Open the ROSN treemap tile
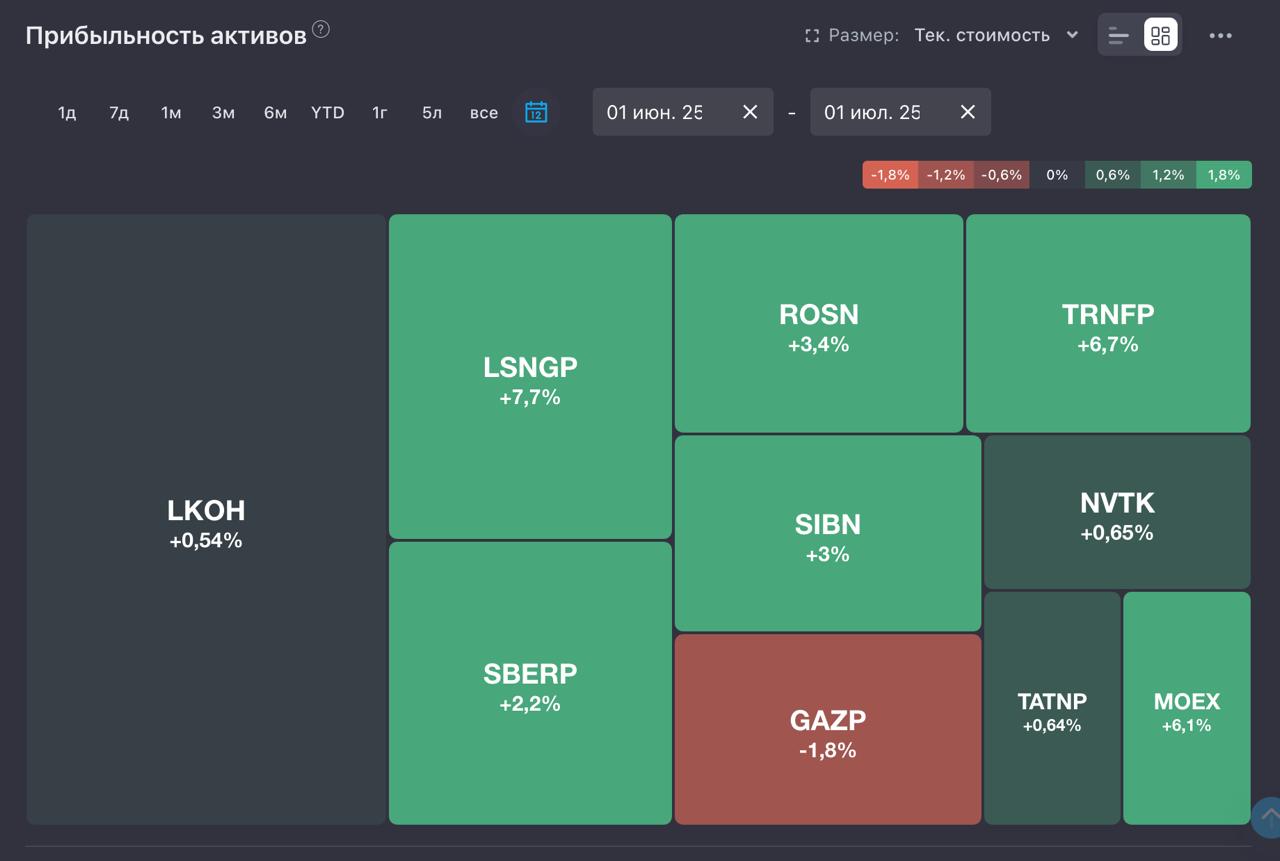Screen dimensions: 1280x861 tap(819, 324)
